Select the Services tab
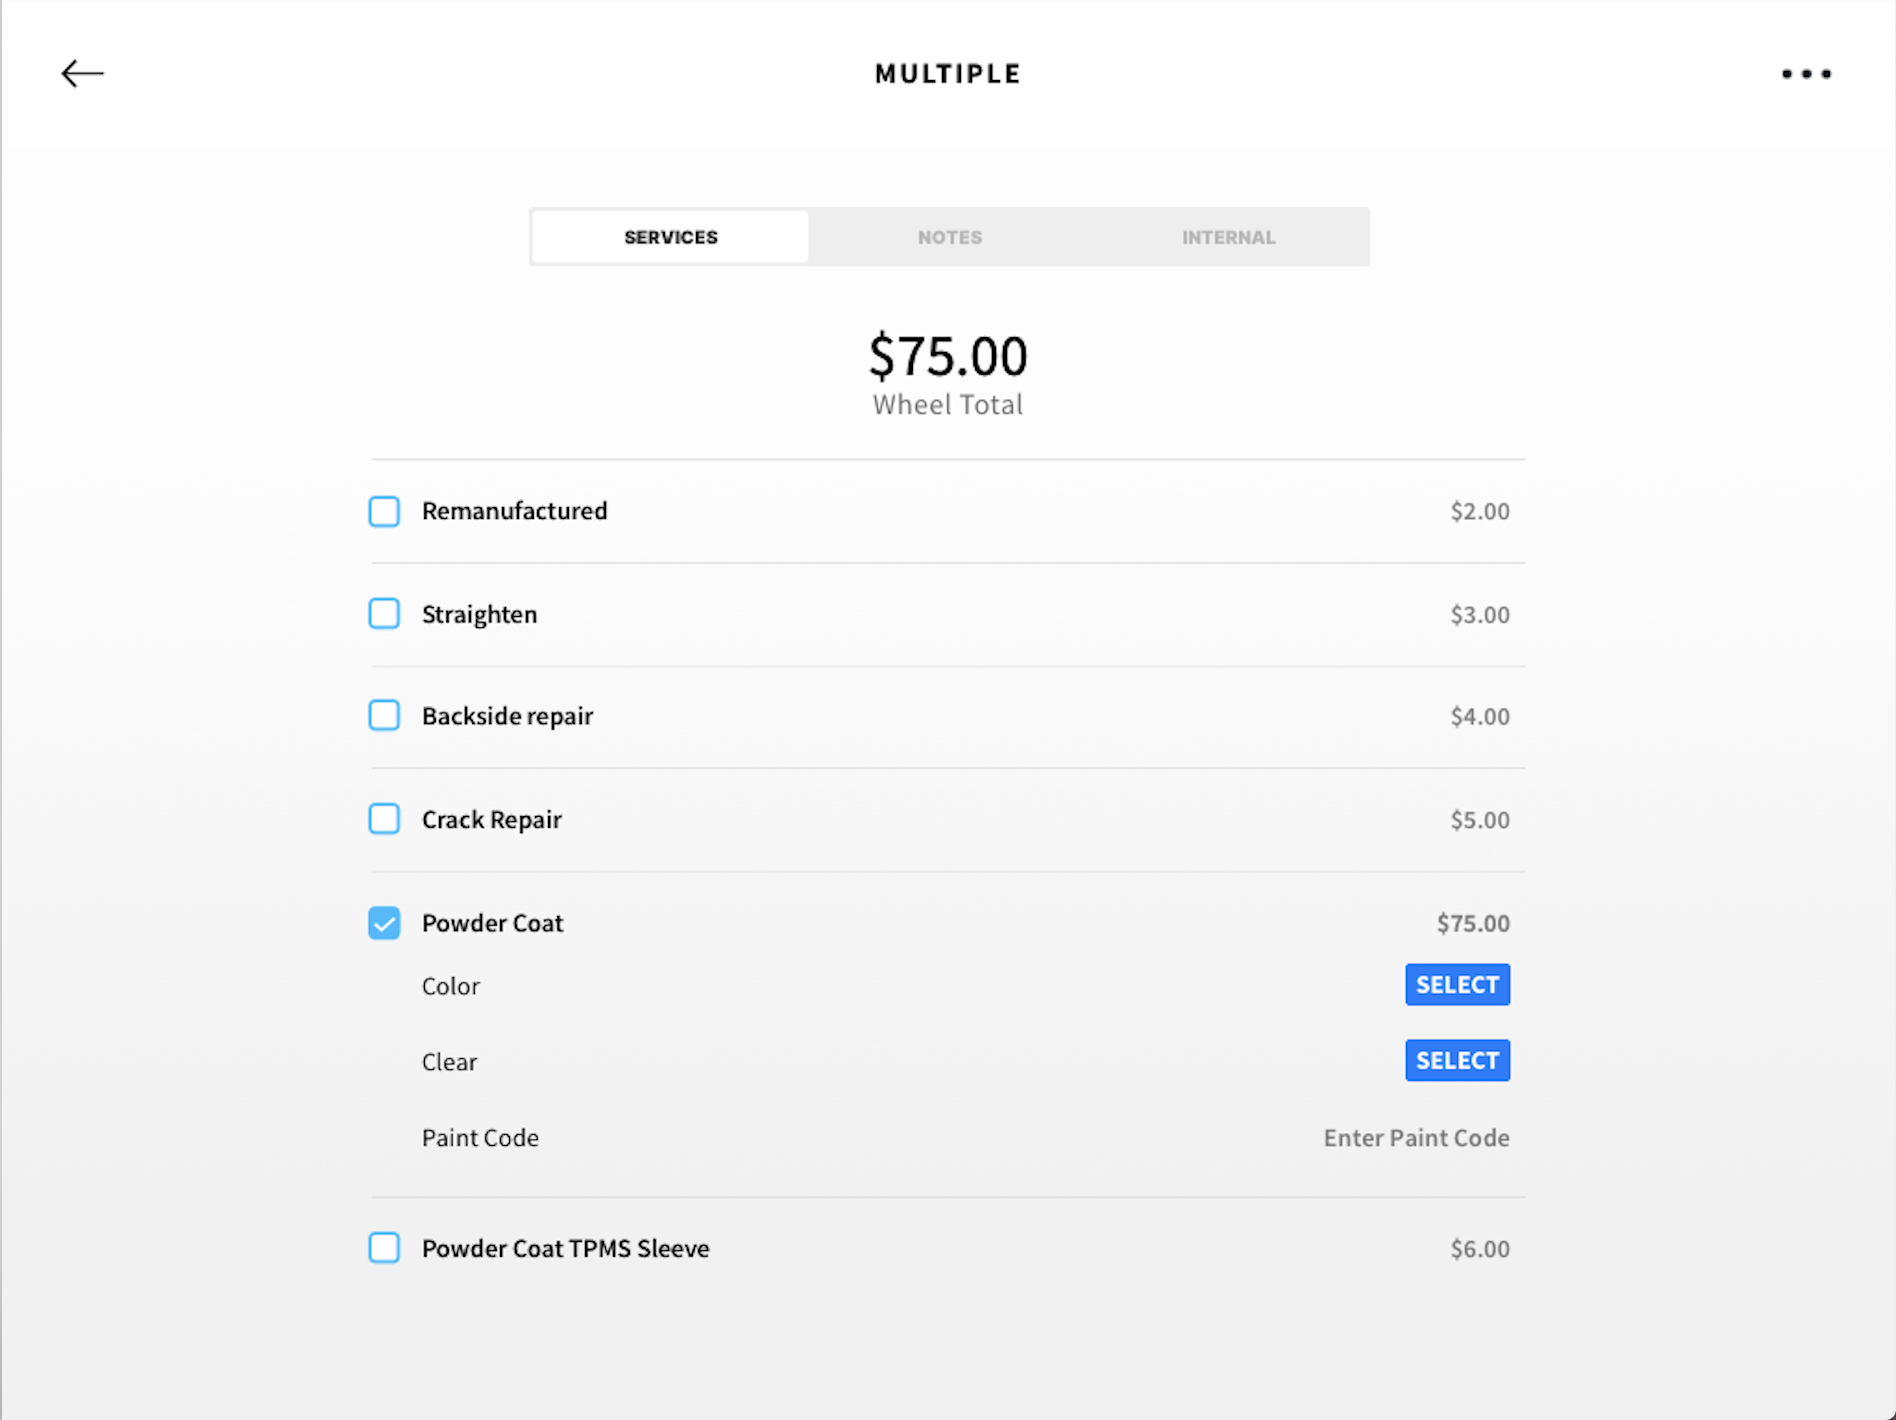 point(670,237)
